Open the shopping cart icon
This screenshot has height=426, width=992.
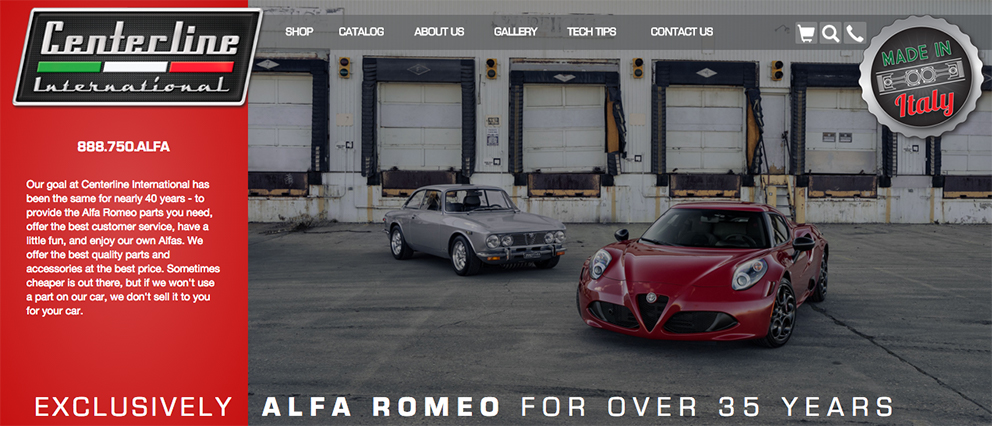point(806,33)
